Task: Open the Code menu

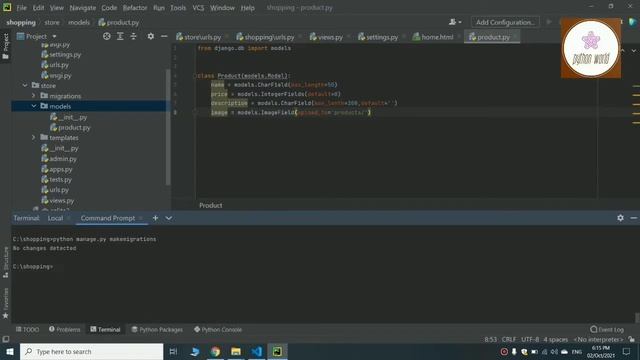Action: pyautogui.click(x=109, y=7)
